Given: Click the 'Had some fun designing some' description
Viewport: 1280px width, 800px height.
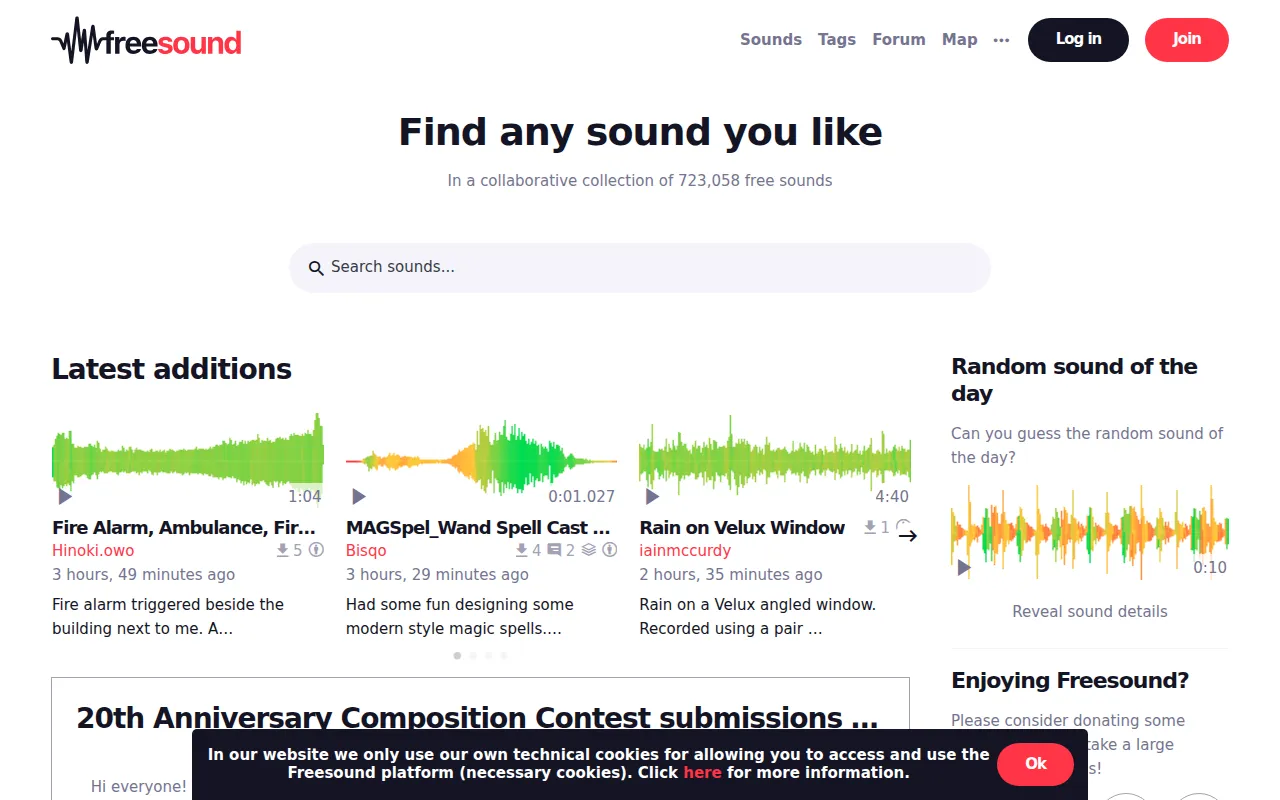Looking at the screenshot, I should 460,605.
